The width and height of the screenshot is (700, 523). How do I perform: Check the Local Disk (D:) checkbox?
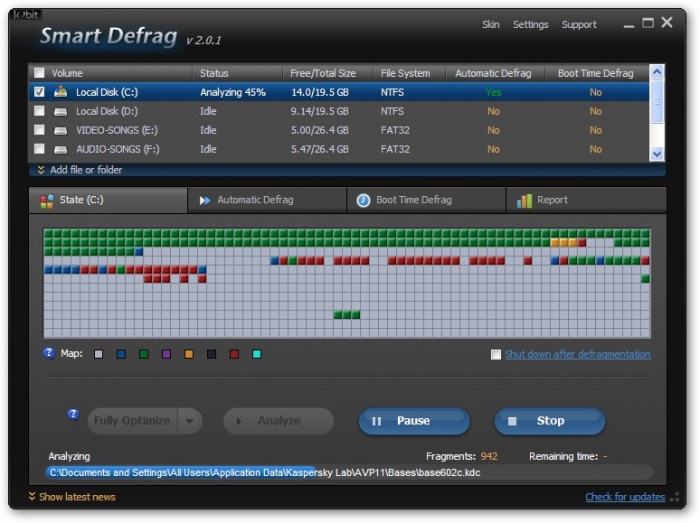click(39, 111)
